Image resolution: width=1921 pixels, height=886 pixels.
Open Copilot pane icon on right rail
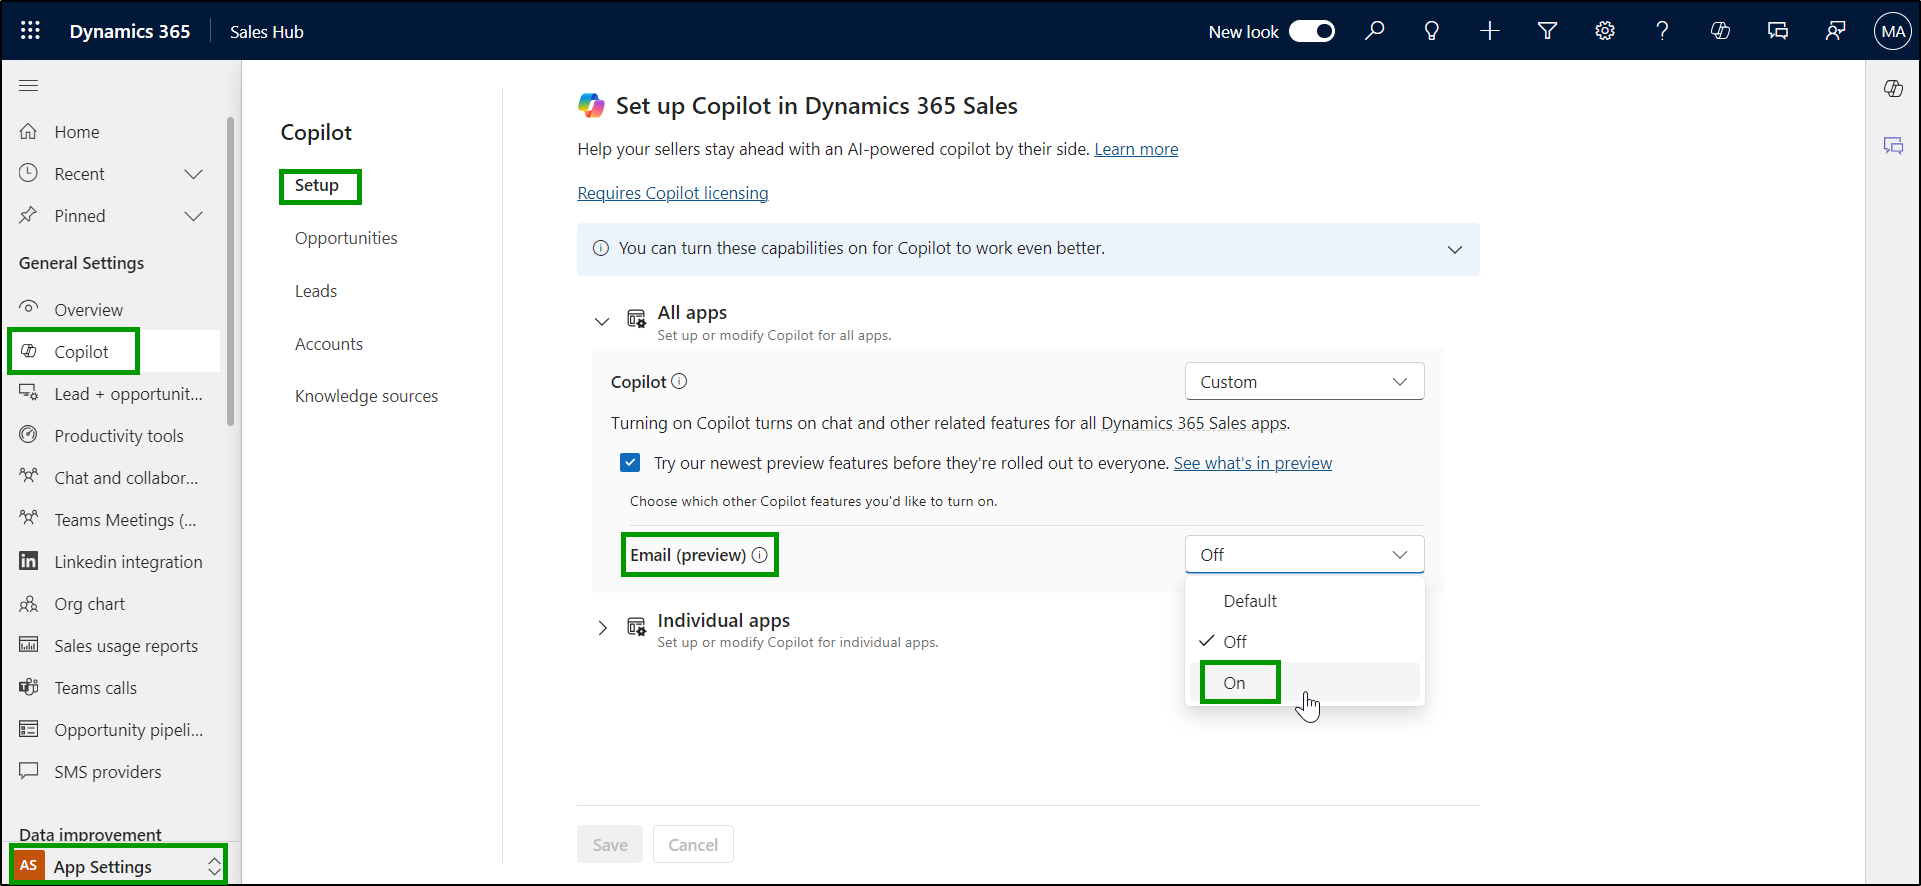[x=1893, y=88]
